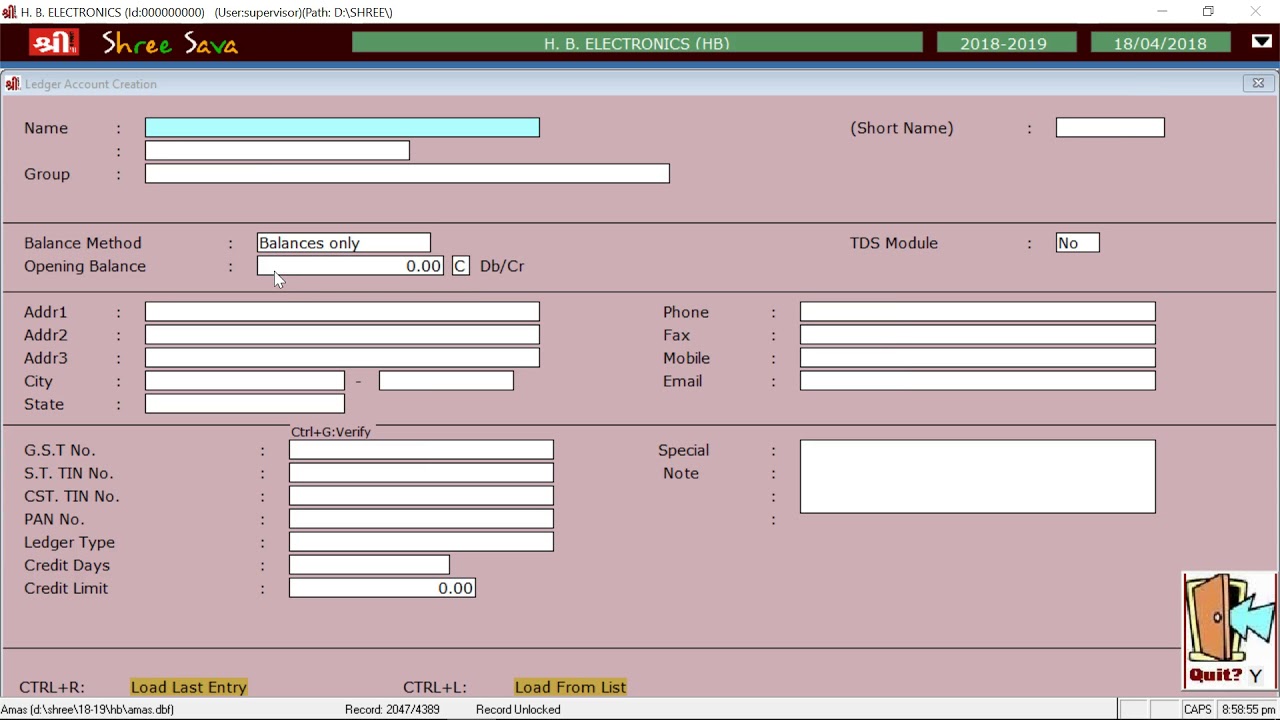Focus the ledger Name input field
Screen dimensions: 1280x720
pos(342,128)
